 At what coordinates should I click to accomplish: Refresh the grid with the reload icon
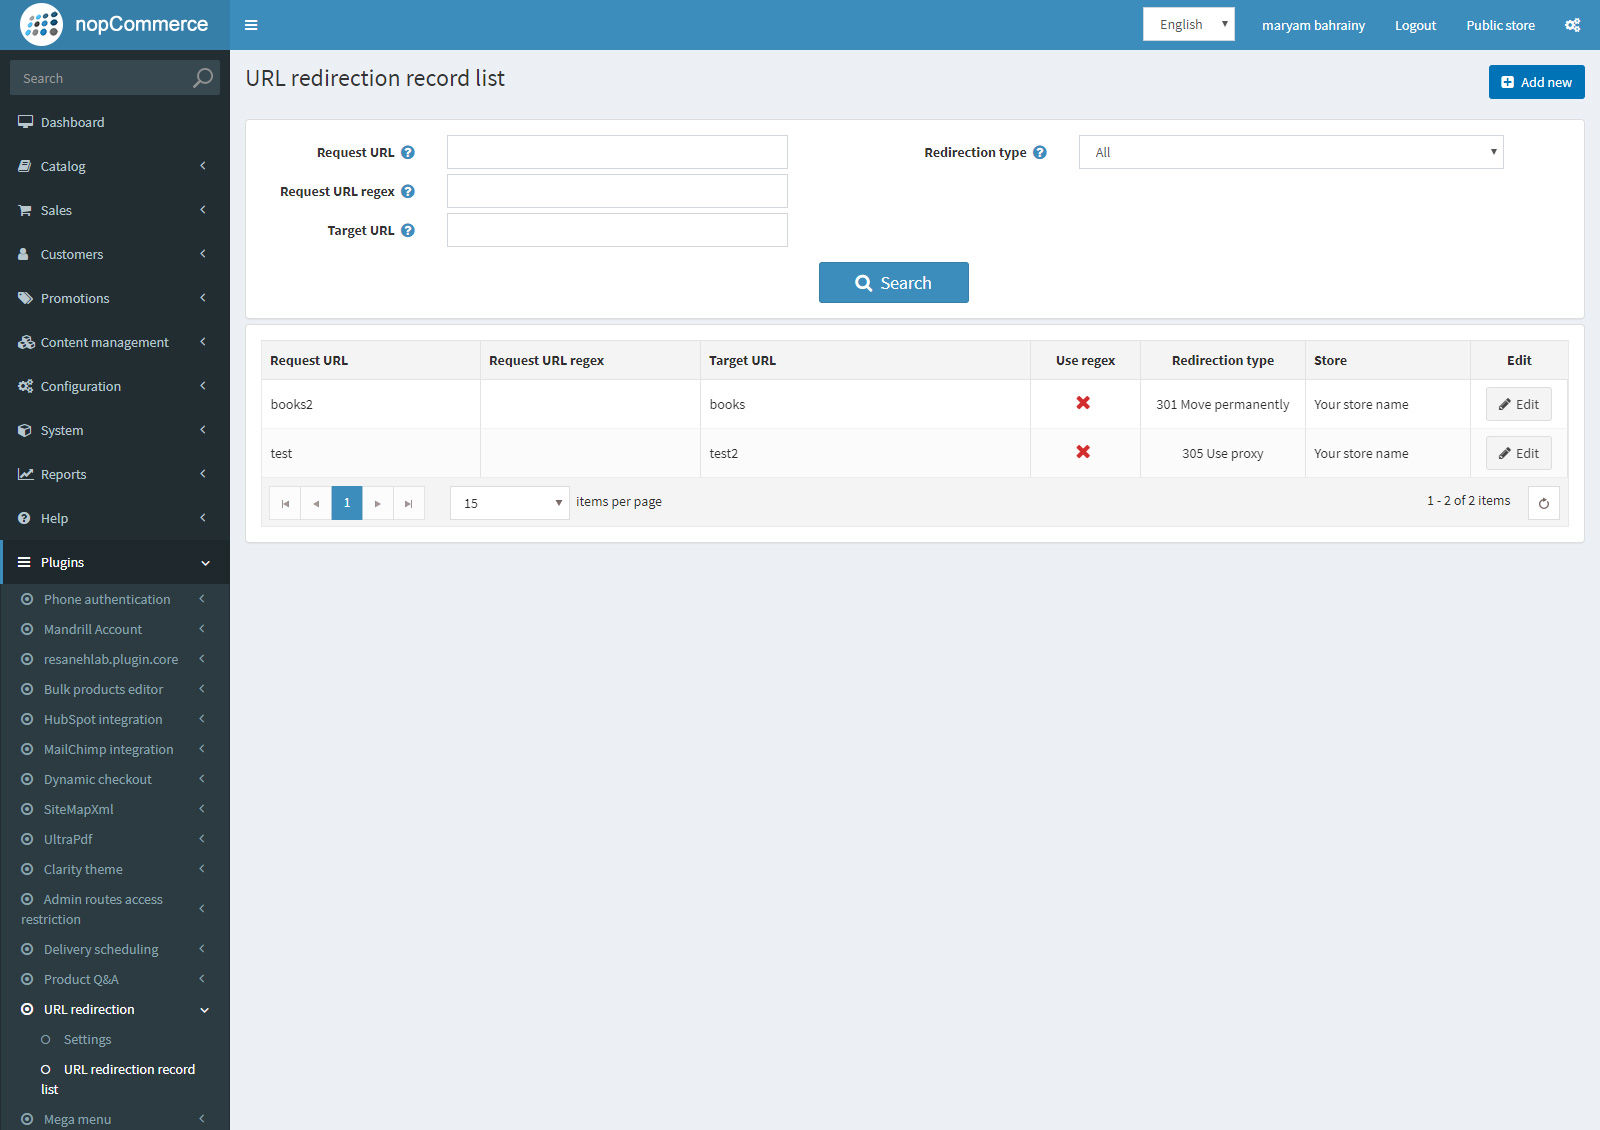click(1544, 503)
